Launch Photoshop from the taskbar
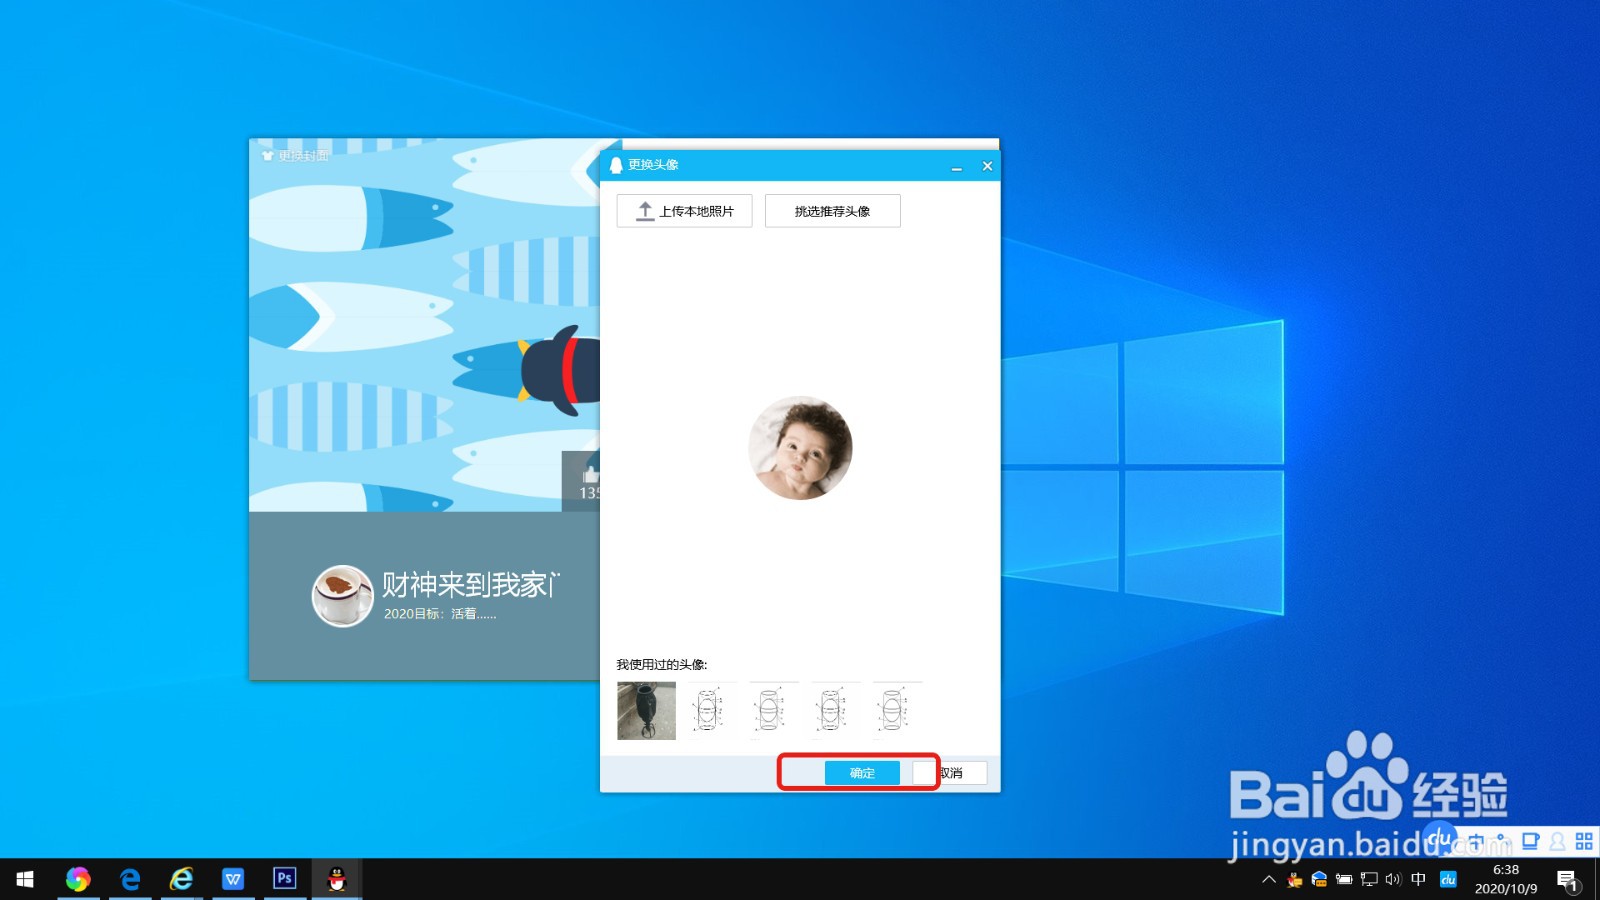Image resolution: width=1600 pixels, height=900 pixels. click(x=284, y=880)
